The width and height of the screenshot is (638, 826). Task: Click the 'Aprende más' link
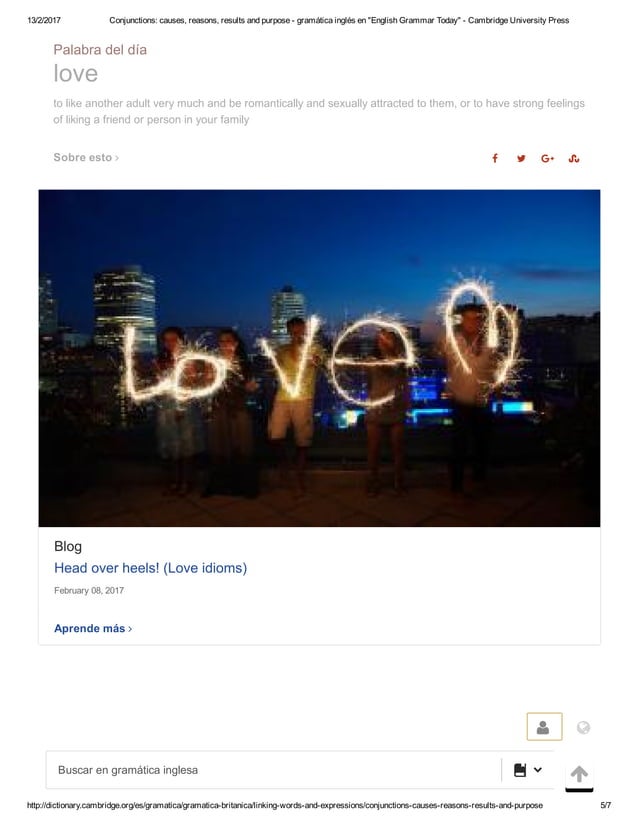click(93, 628)
